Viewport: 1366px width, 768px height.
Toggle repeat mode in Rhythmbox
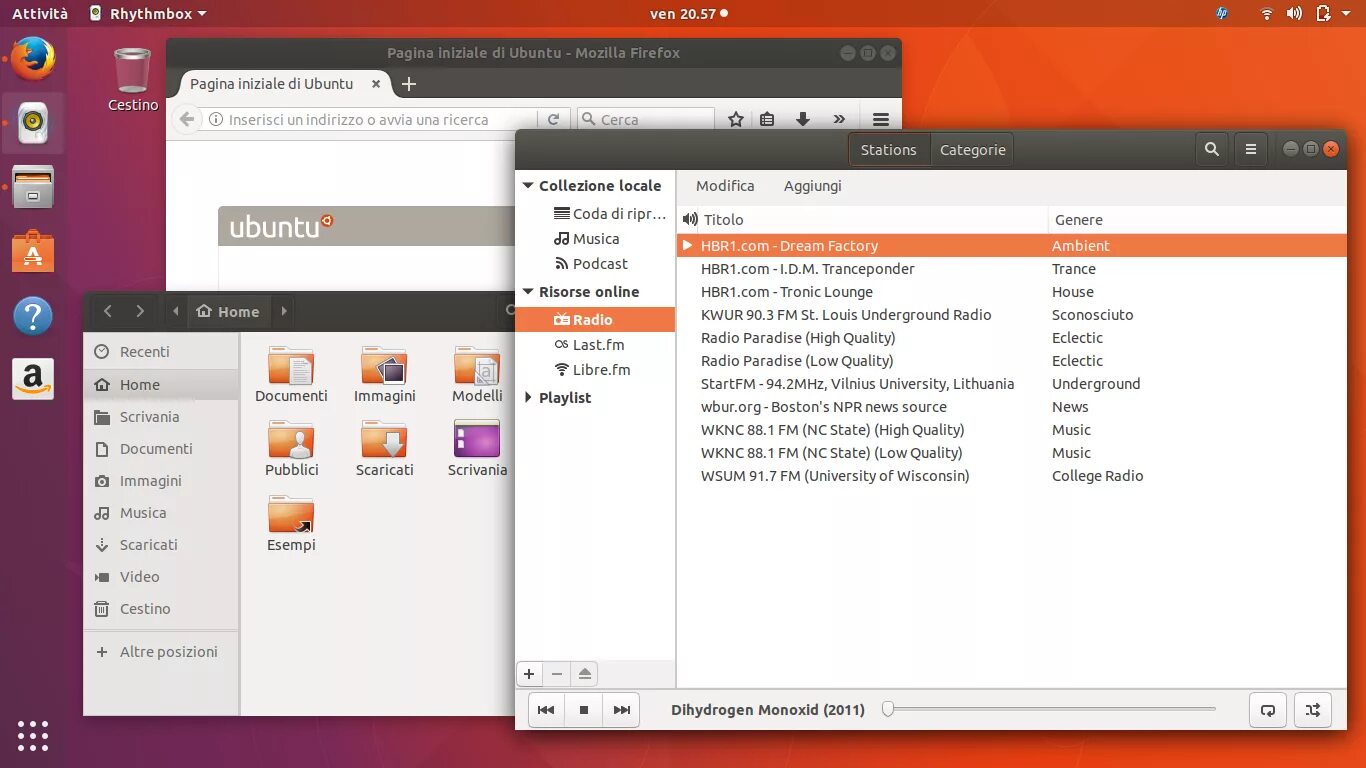pos(1268,710)
